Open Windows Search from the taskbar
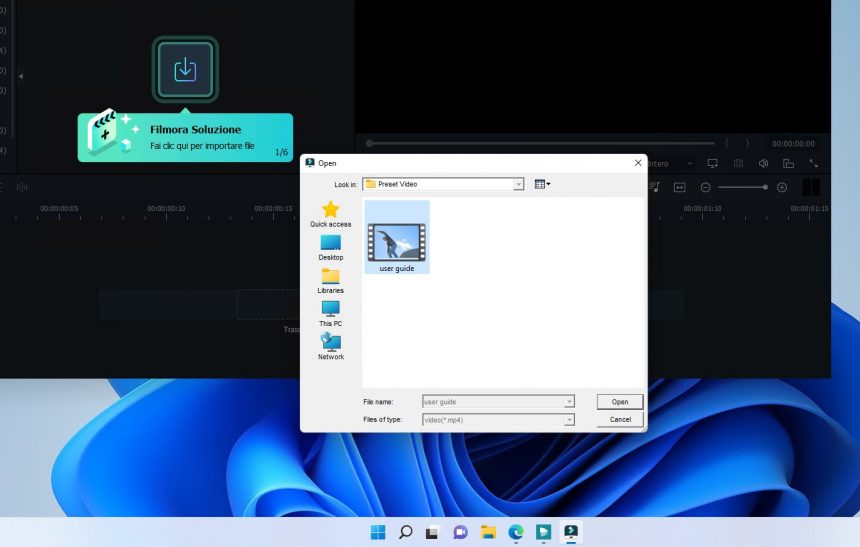The width and height of the screenshot is (860, 547). point(405,532)
